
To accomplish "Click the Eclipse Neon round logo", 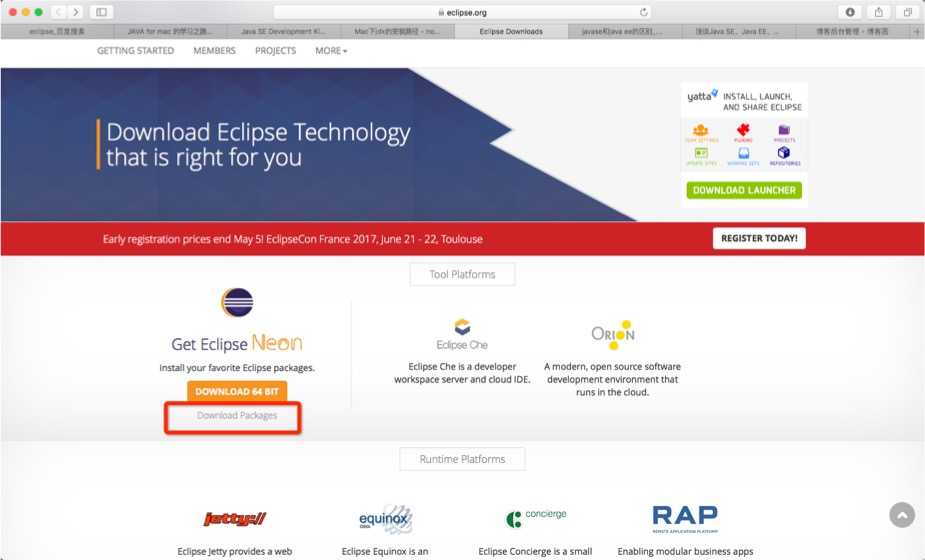I will 237,303.
